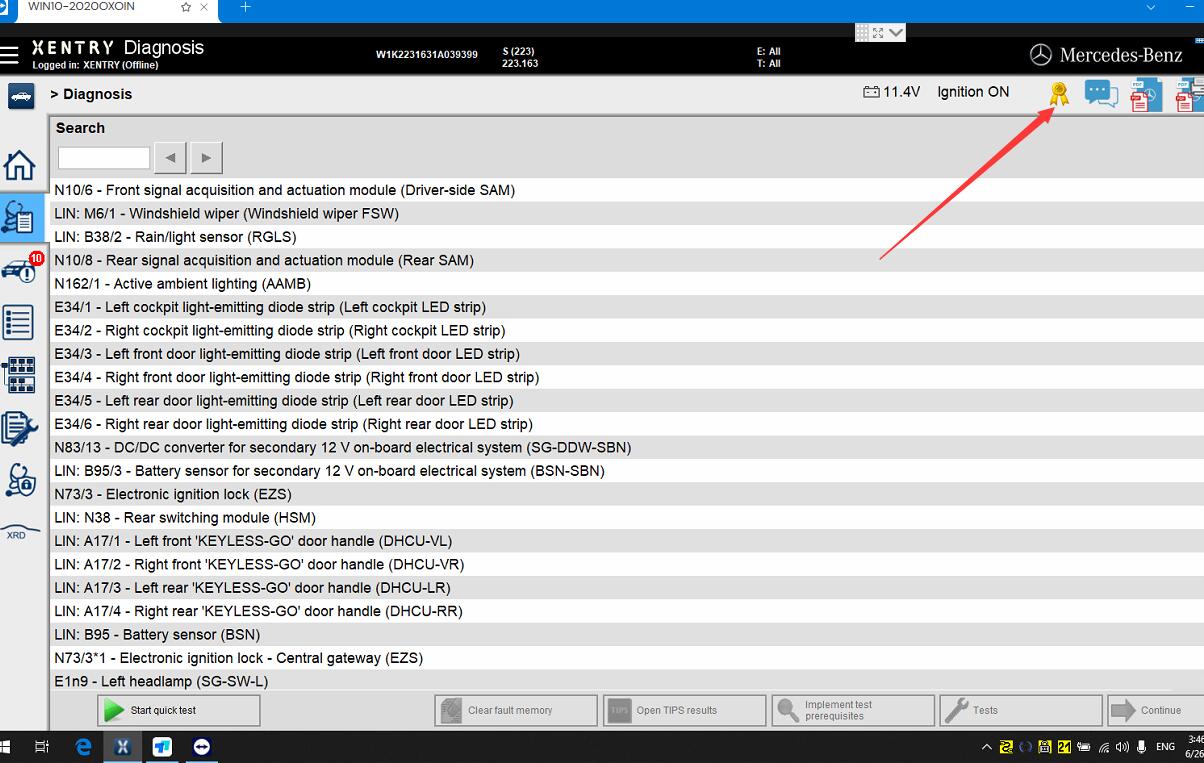The width and height of the screenshot is (1204, 763).
Task: Select E34/2 Right cockpit LED strip row
Action: tap(627, 330)
